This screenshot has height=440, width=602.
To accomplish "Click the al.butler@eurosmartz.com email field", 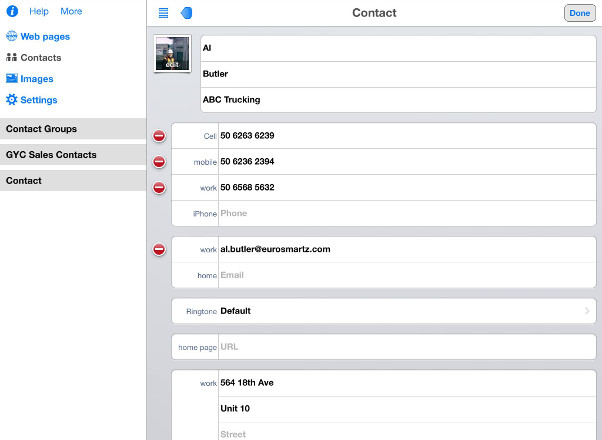I will coord(407,250).
